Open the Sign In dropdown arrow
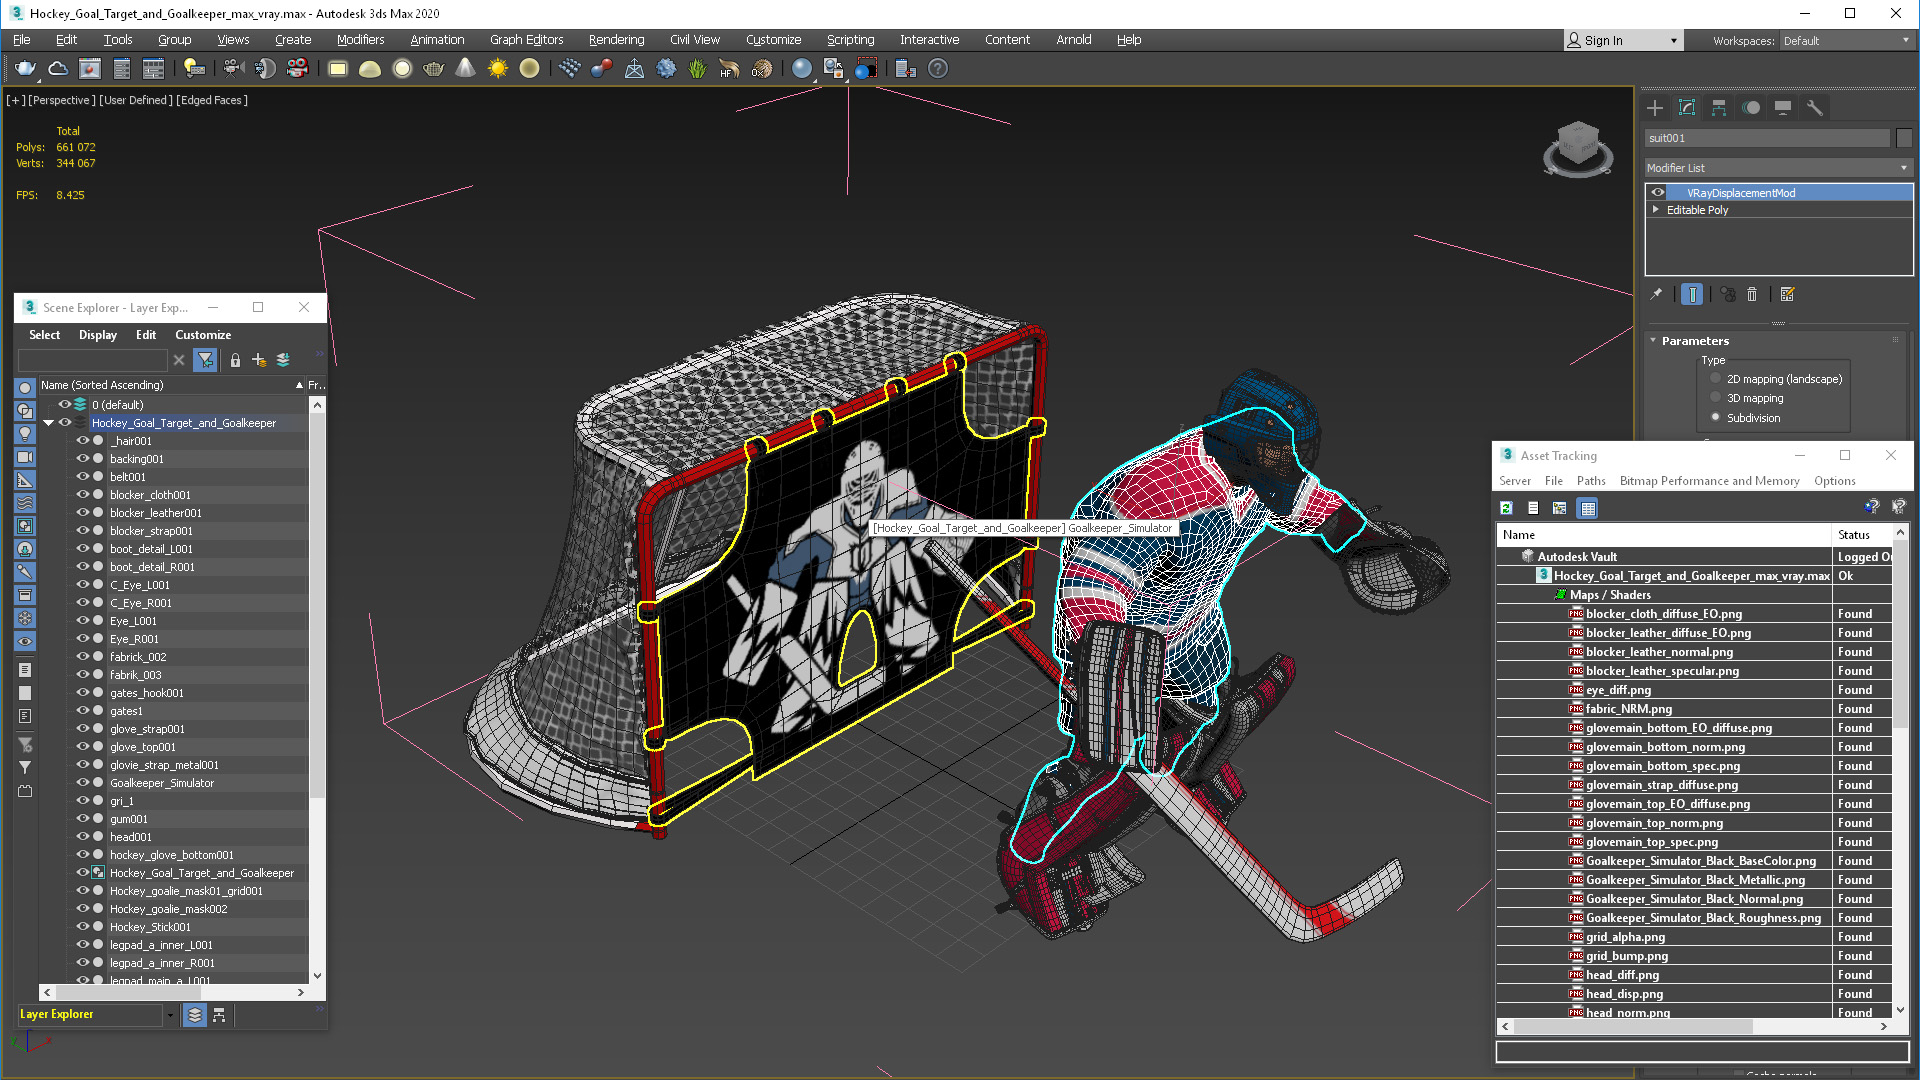 click(x=1673, y=41)
